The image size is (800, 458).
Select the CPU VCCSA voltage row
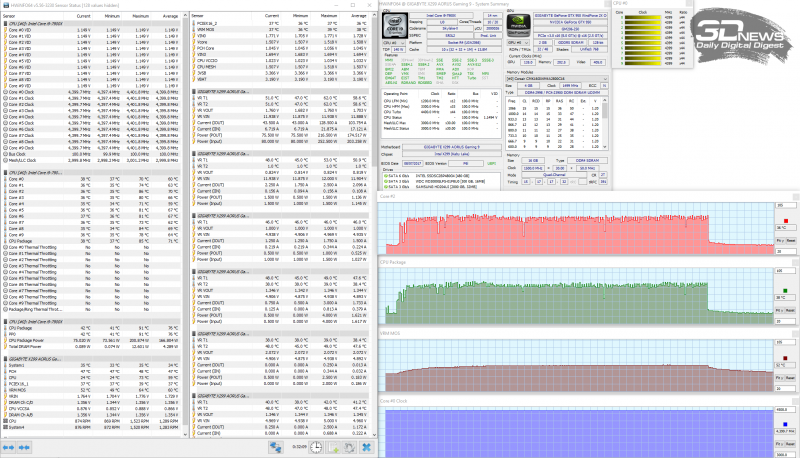coord(91,409)
